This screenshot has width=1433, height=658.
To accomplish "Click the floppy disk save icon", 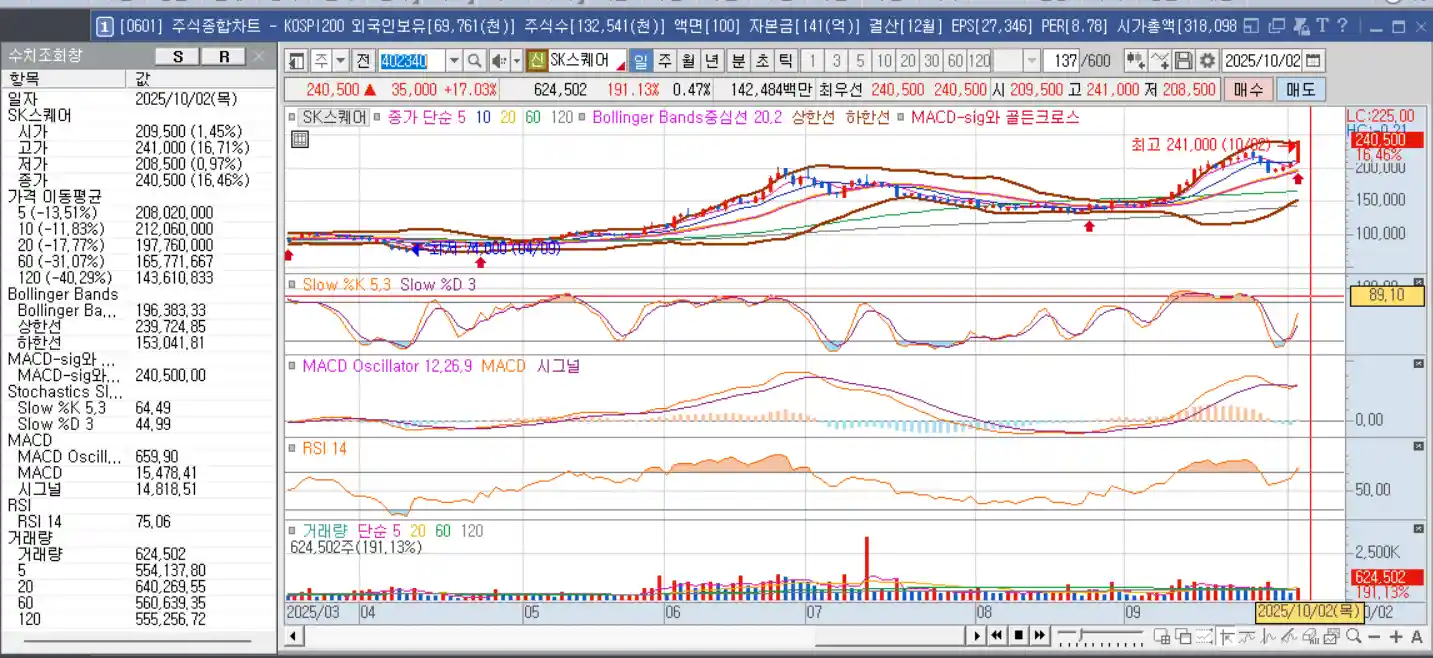I will [x=1183, y=60].
